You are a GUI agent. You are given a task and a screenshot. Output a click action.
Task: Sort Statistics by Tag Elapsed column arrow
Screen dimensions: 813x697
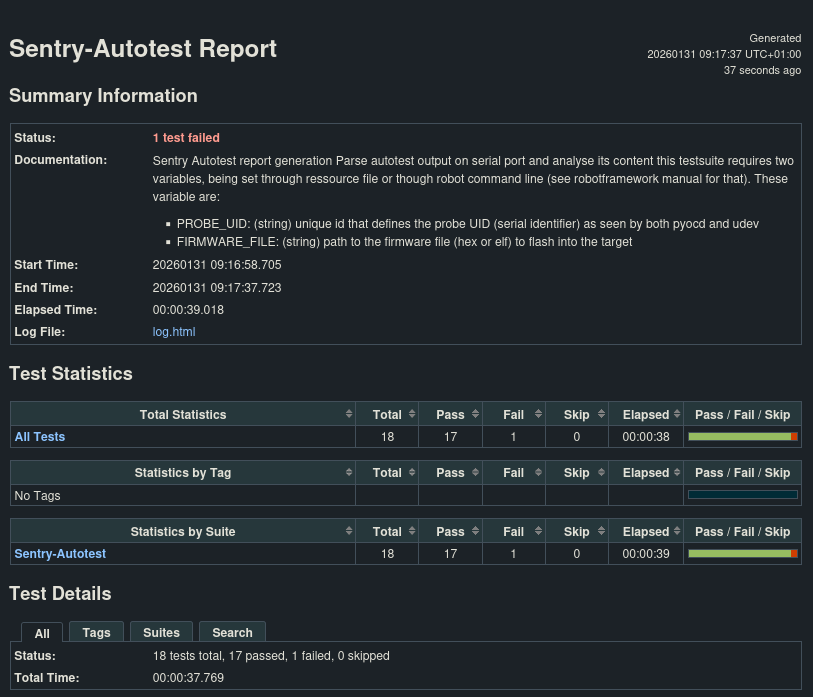[x=677, y=472]
